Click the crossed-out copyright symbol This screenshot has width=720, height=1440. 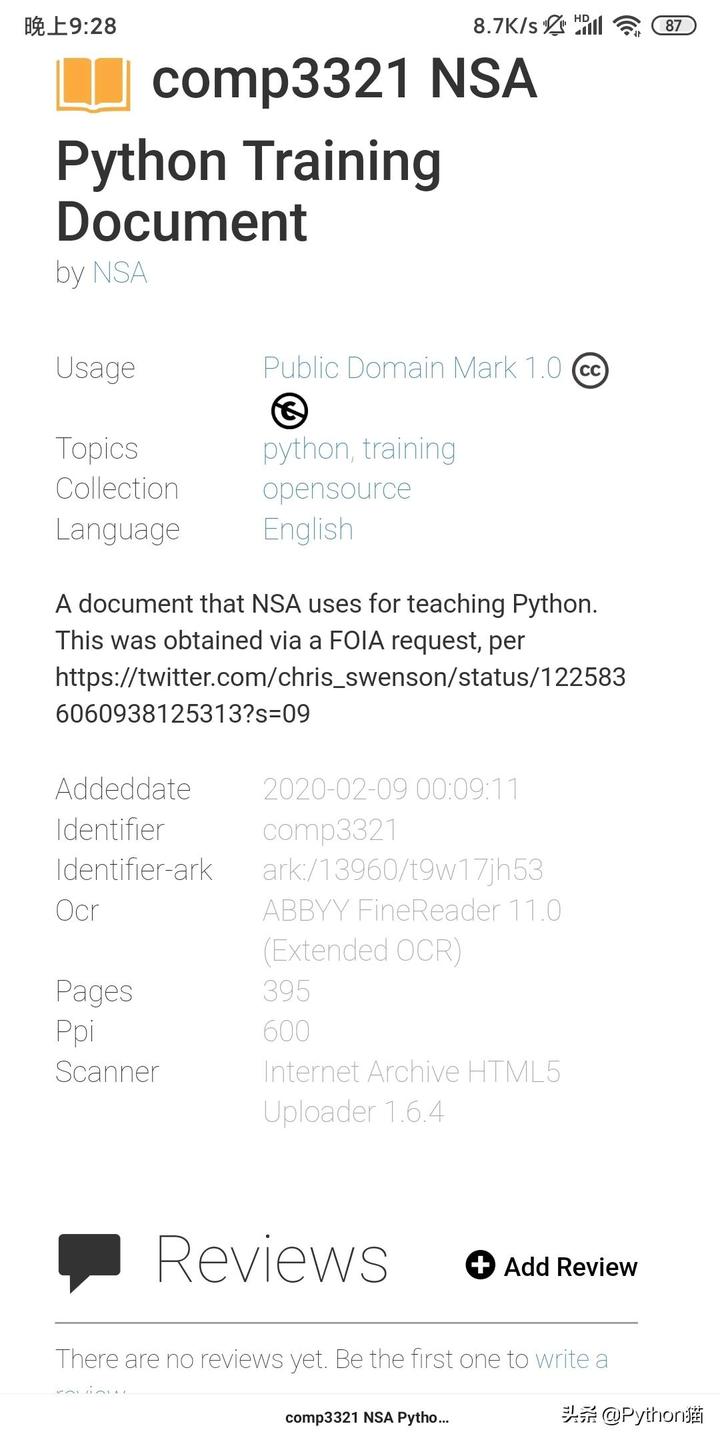coord(288,410)
